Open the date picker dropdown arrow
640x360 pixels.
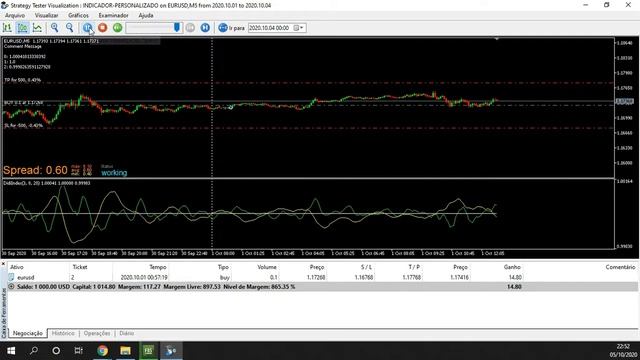click(302, 28)
